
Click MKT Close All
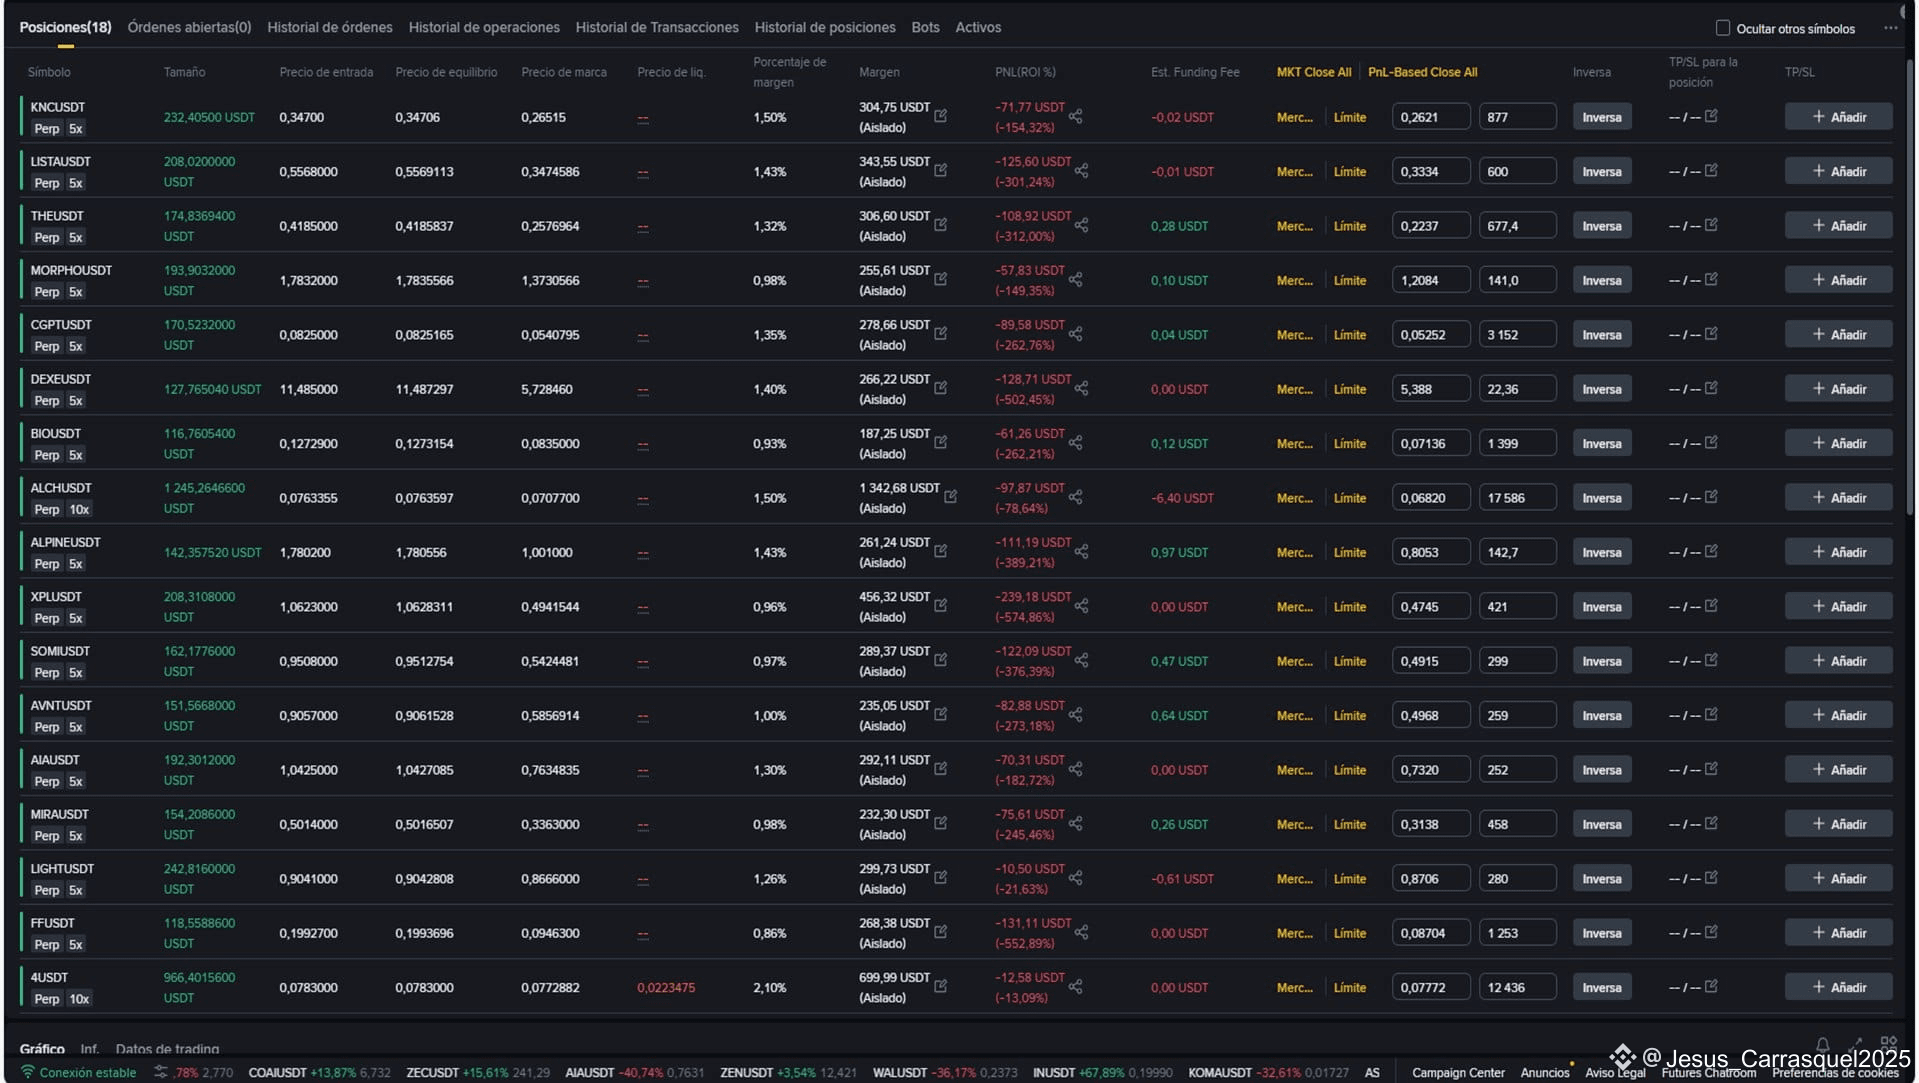1313,72
